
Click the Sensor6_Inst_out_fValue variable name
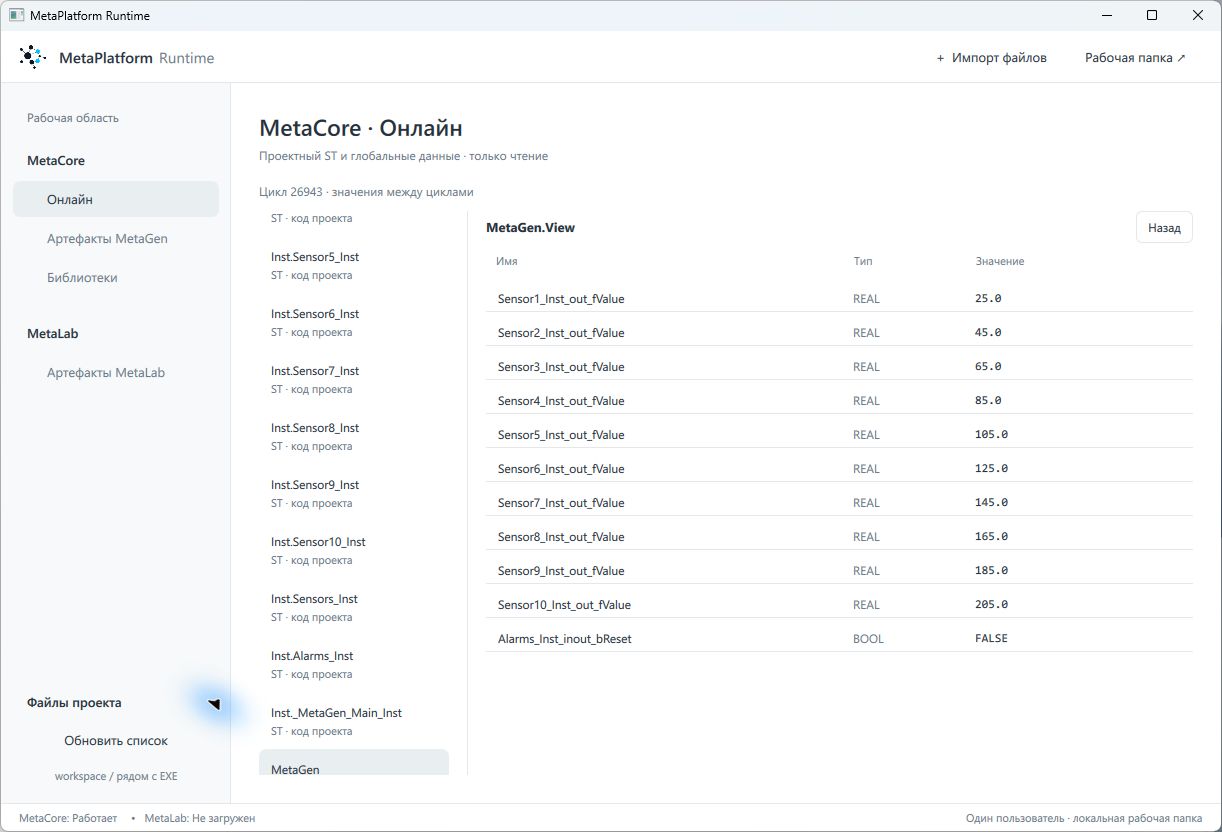tap(561, 469)
